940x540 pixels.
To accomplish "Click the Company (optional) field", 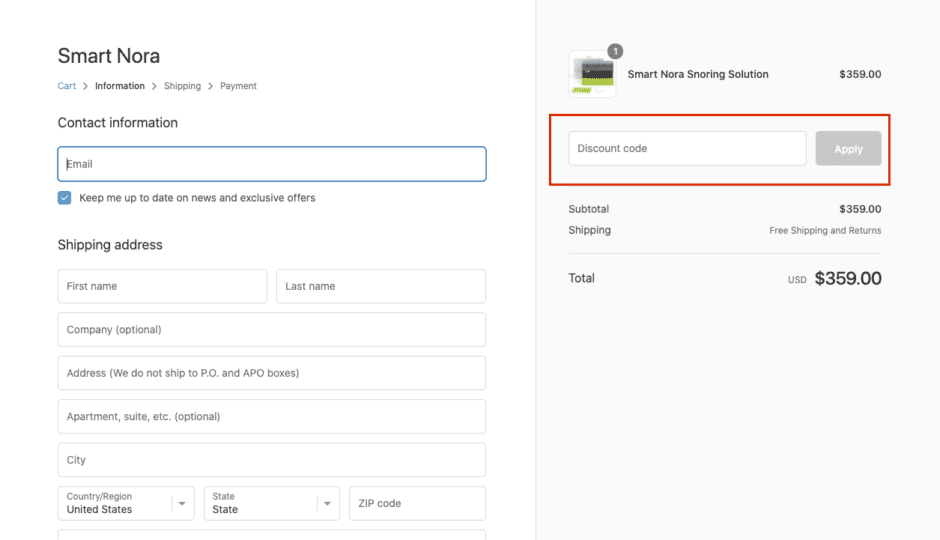I will 272,330.
